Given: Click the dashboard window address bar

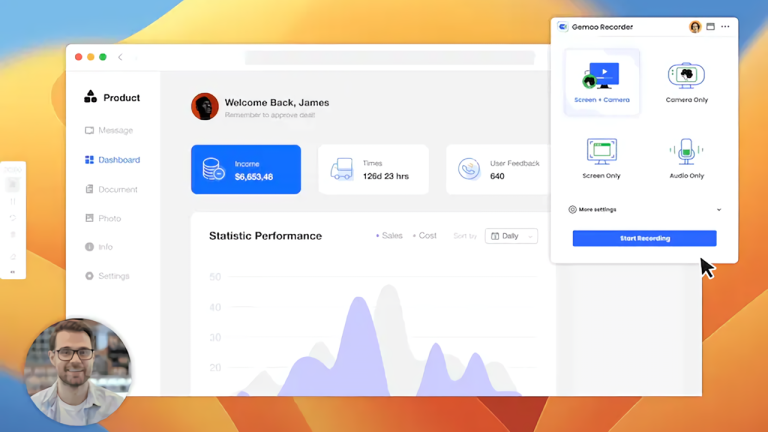Looking at the screenshot, I should pyautogui.click(x=389, y=57).
